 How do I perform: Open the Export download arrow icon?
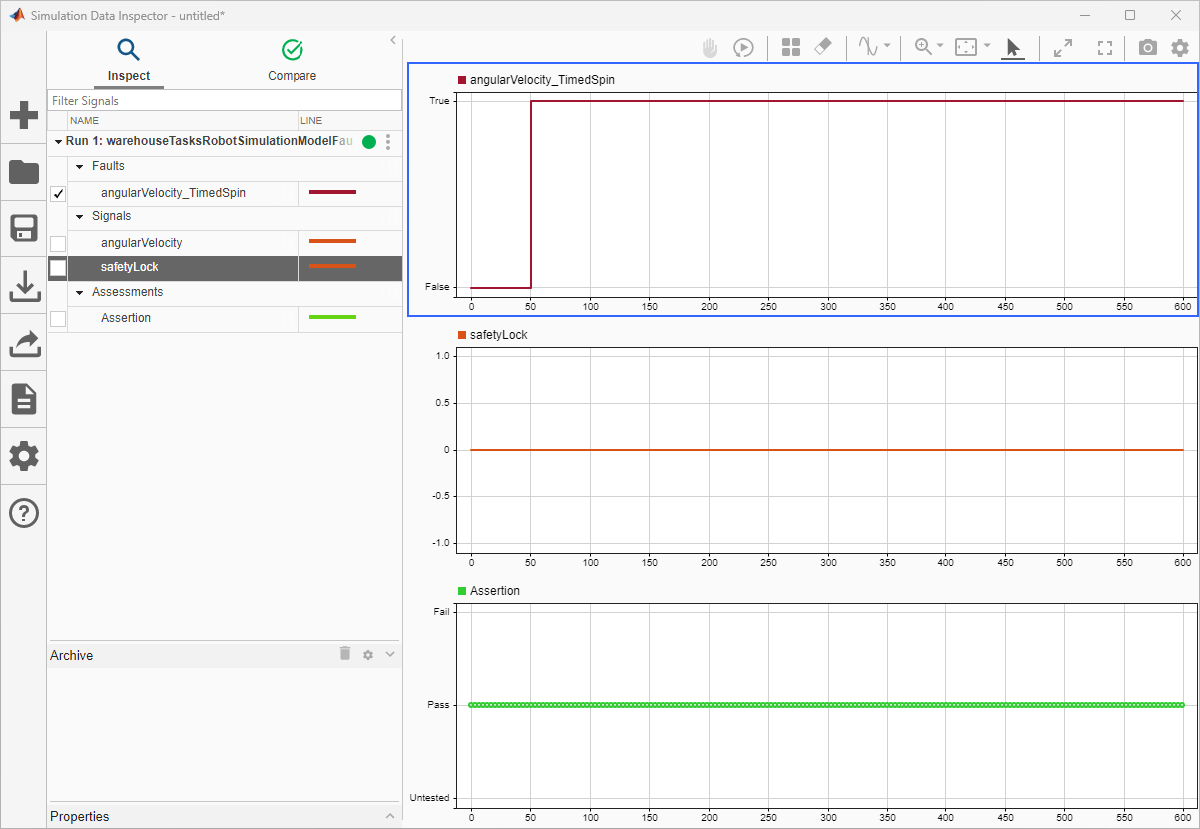click(24, 286)
